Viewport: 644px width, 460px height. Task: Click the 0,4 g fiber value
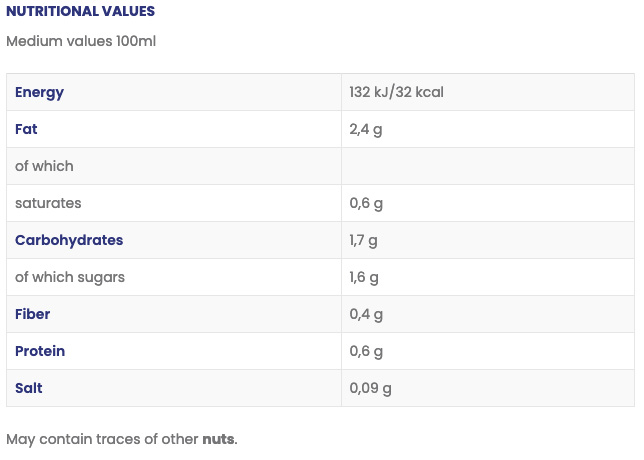tap(366, 314)
